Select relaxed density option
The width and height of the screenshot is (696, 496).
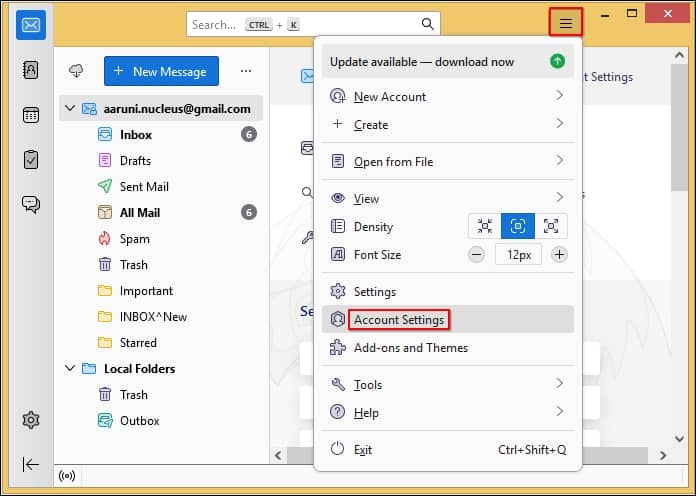(551, 227)
